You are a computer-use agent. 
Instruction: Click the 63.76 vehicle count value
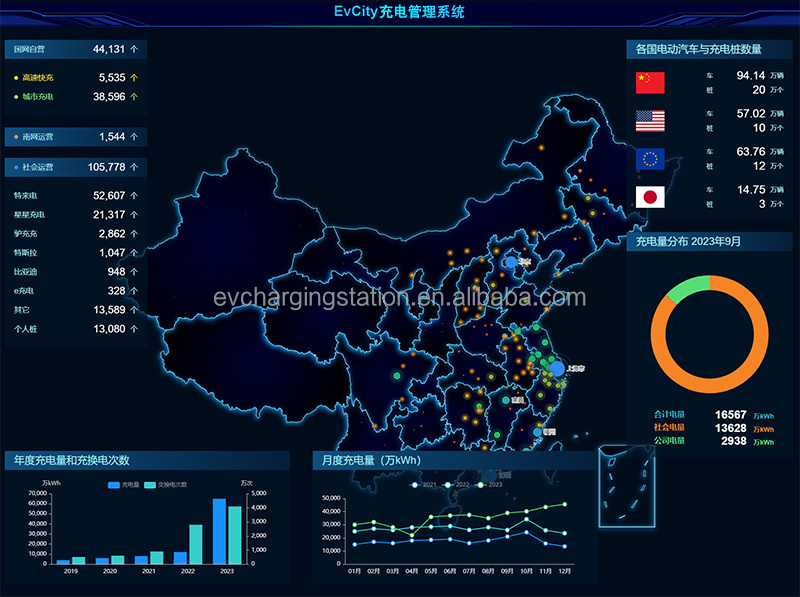pyautogui.click(x=751, y=152)
